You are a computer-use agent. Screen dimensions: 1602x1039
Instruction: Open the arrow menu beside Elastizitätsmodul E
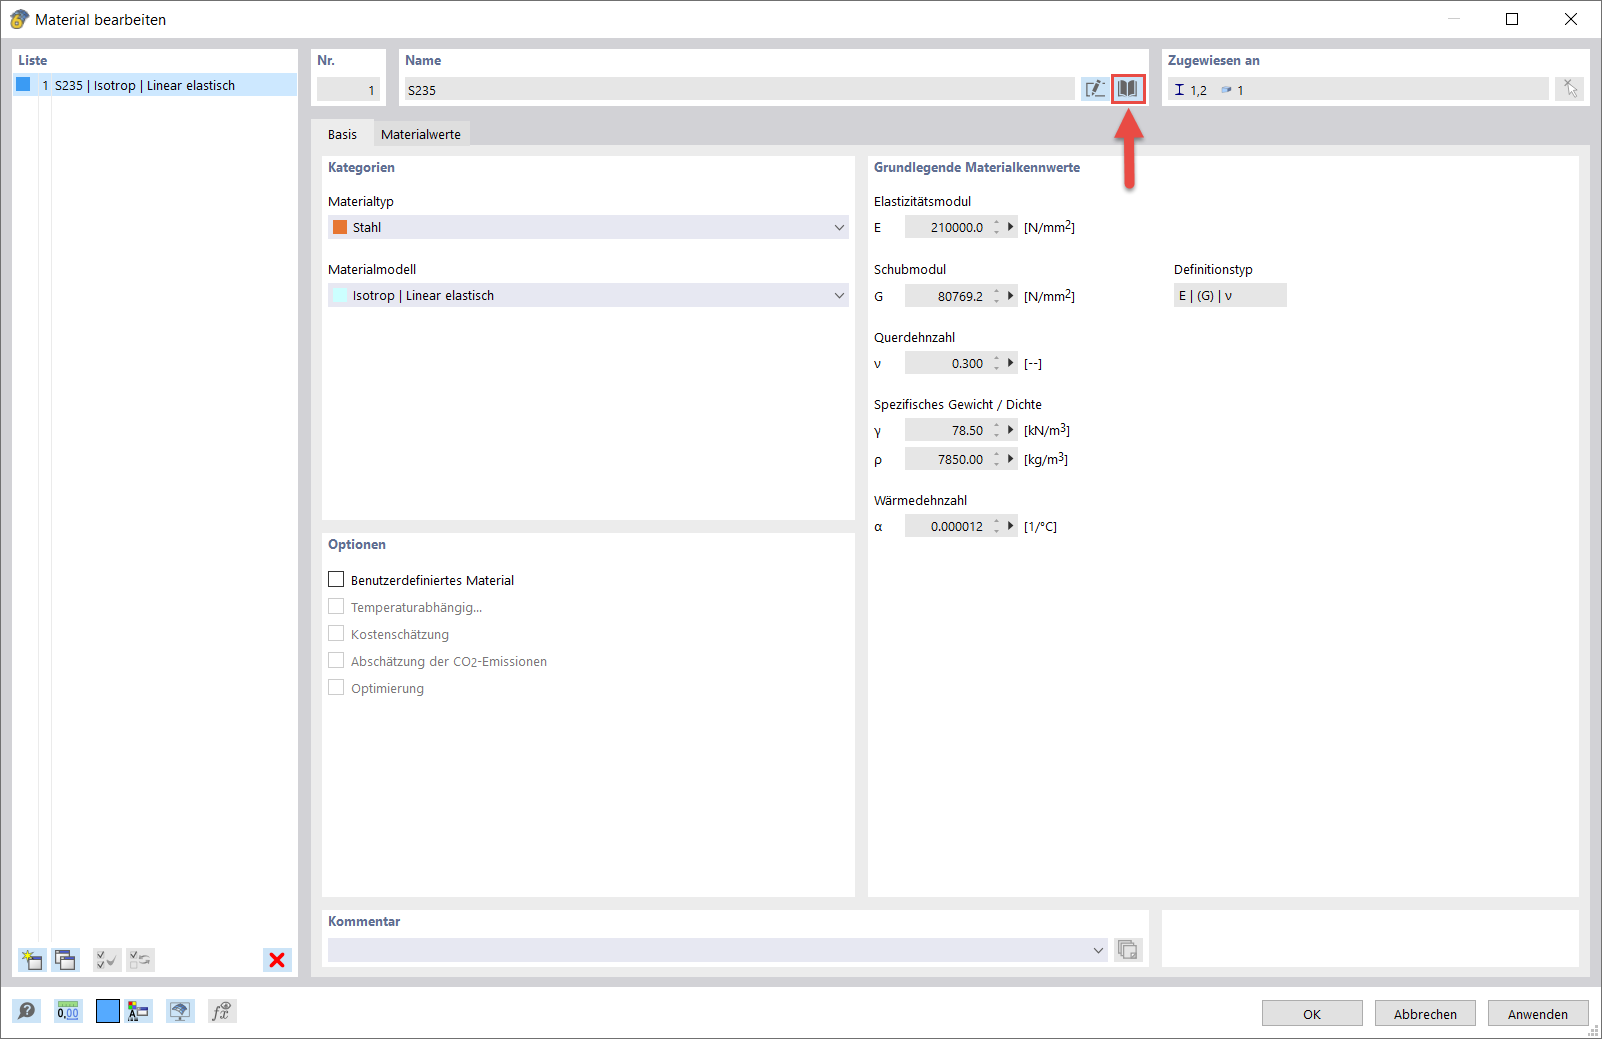(x=1011, y=227)
